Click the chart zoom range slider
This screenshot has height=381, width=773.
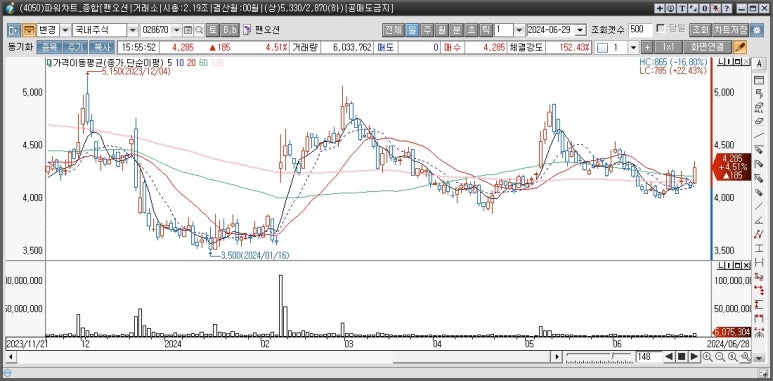click(x=598, y=356)
